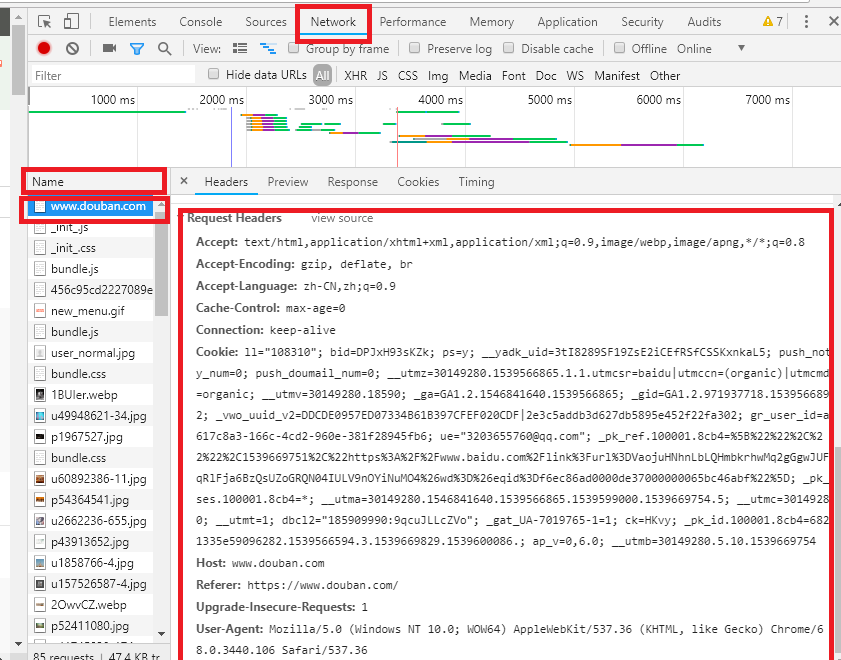The width and height of the screenshot is (841, 660).
Task: Filter requests by CSS type
Action: pyautogui.click(x=408, y=76)
